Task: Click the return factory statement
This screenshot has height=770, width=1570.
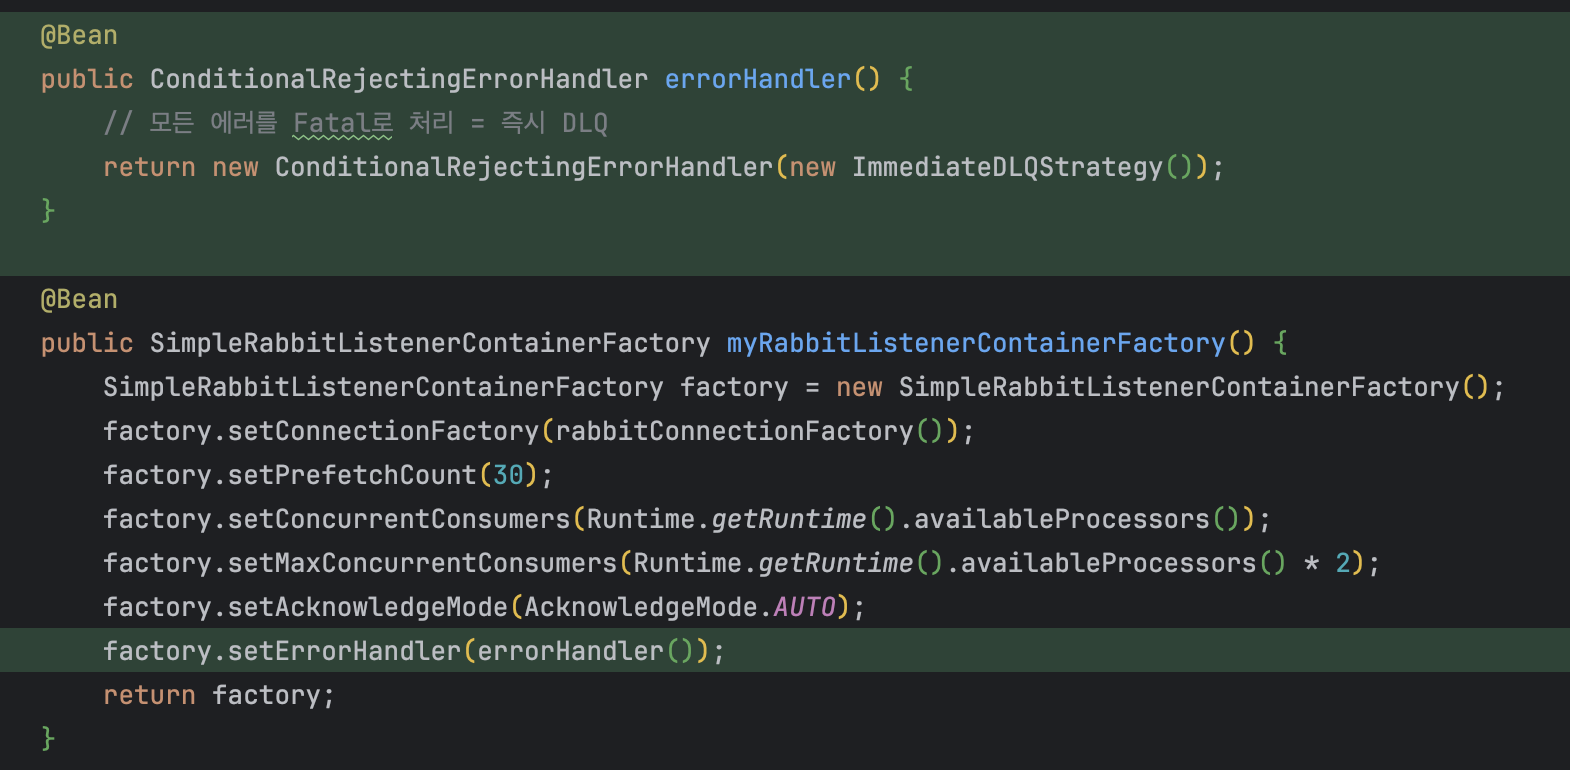Action: coord(218,695)
